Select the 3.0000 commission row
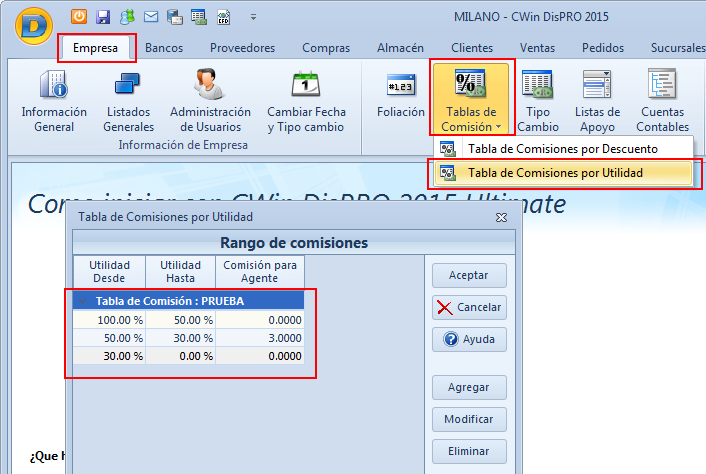This screenshot has height=474, width=706. pos(190,338)
